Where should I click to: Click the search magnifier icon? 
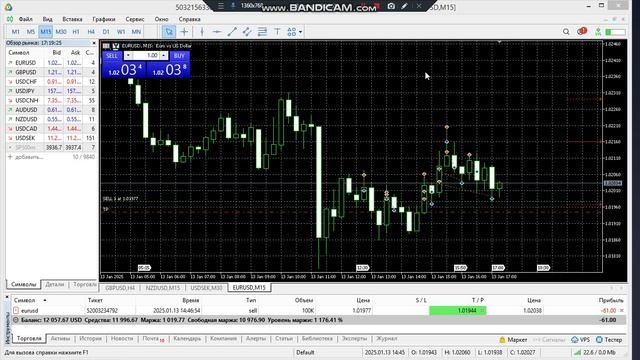[566, 31]
